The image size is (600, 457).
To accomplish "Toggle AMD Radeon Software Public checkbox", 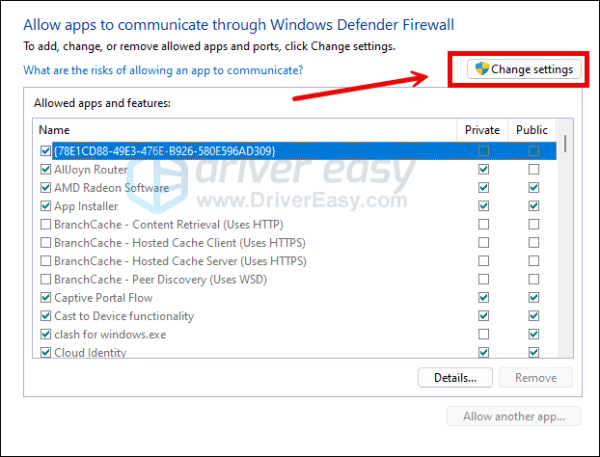I will tap(534, 188).
